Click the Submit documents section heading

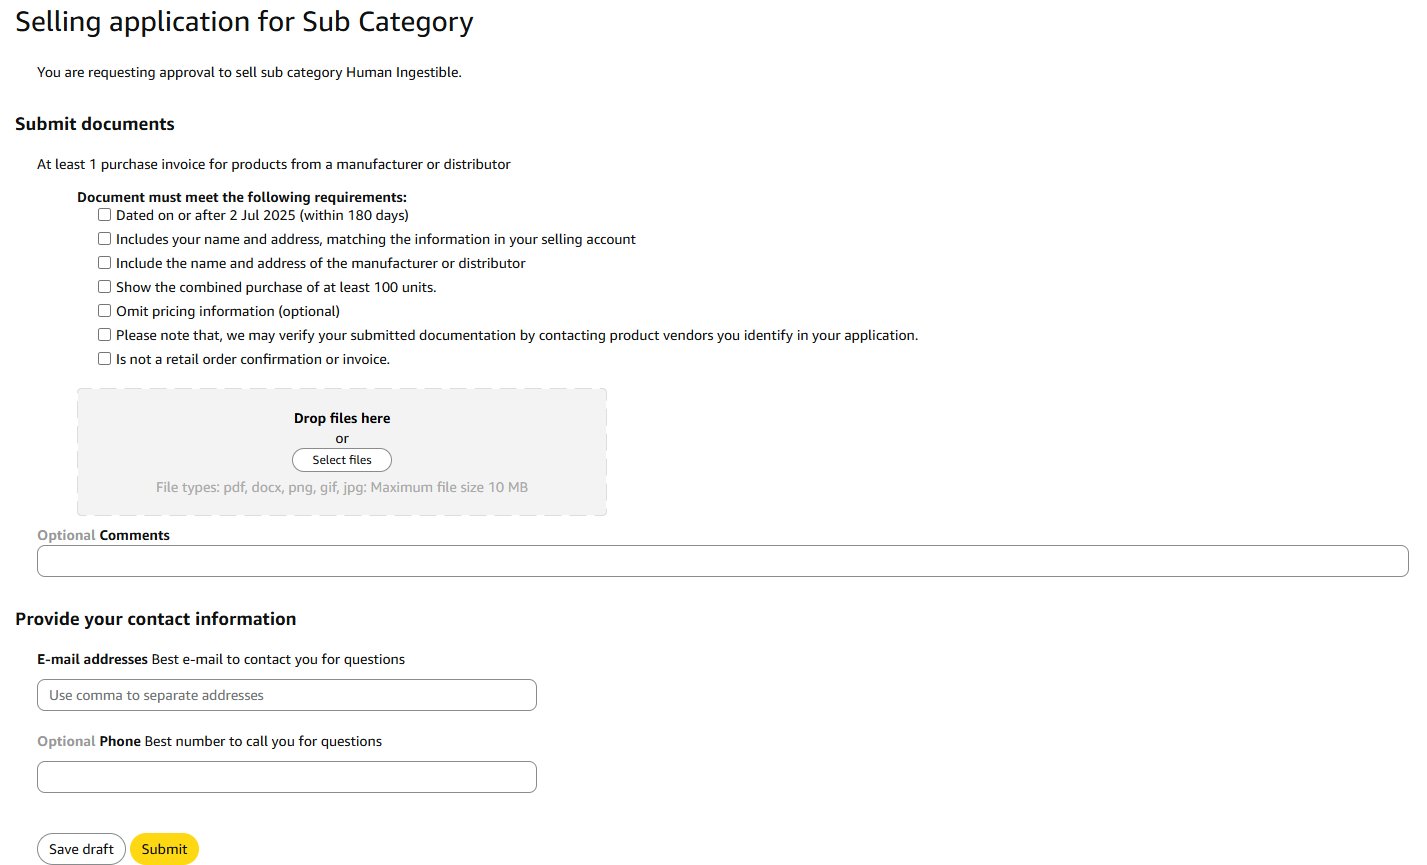[x=95, y=123]
